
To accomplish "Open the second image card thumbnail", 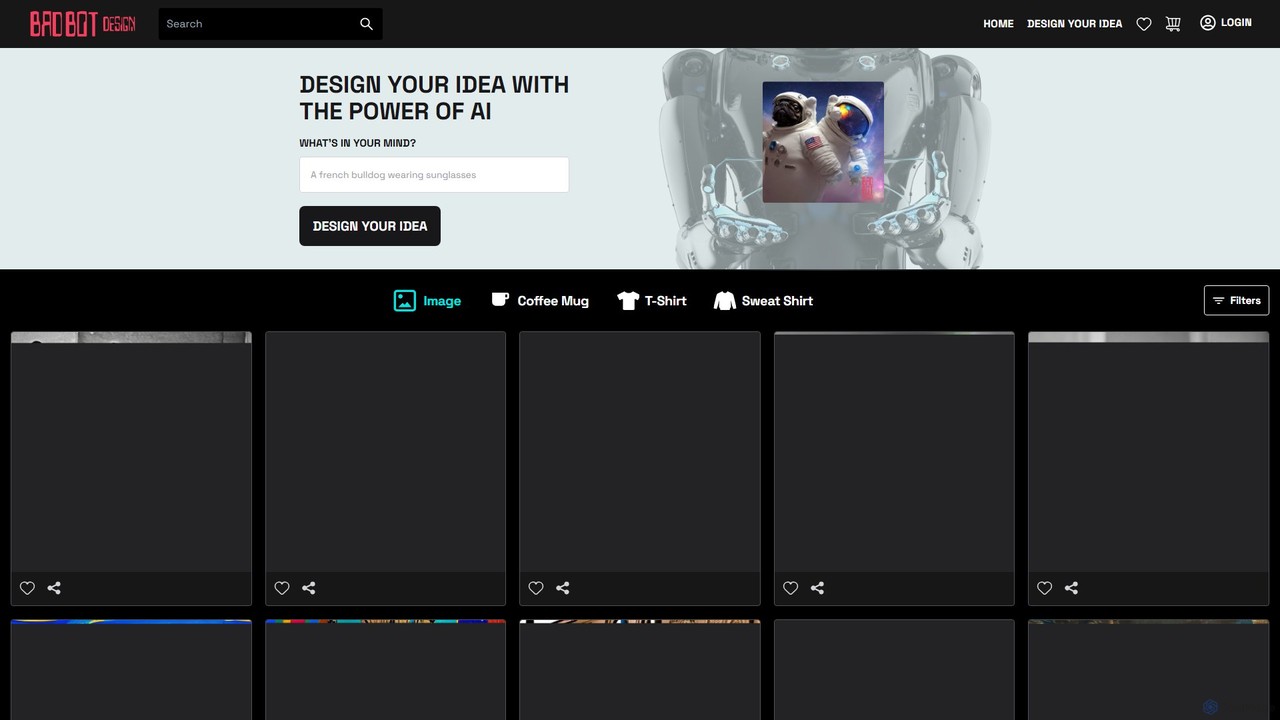I will coord(385,452).
